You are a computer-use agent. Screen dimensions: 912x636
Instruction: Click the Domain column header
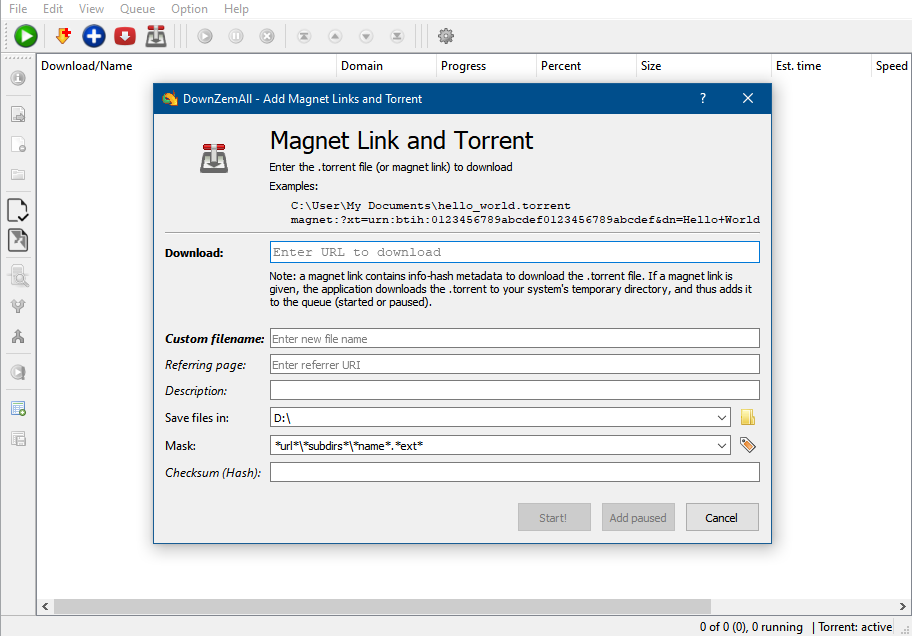tap(386, 66)
